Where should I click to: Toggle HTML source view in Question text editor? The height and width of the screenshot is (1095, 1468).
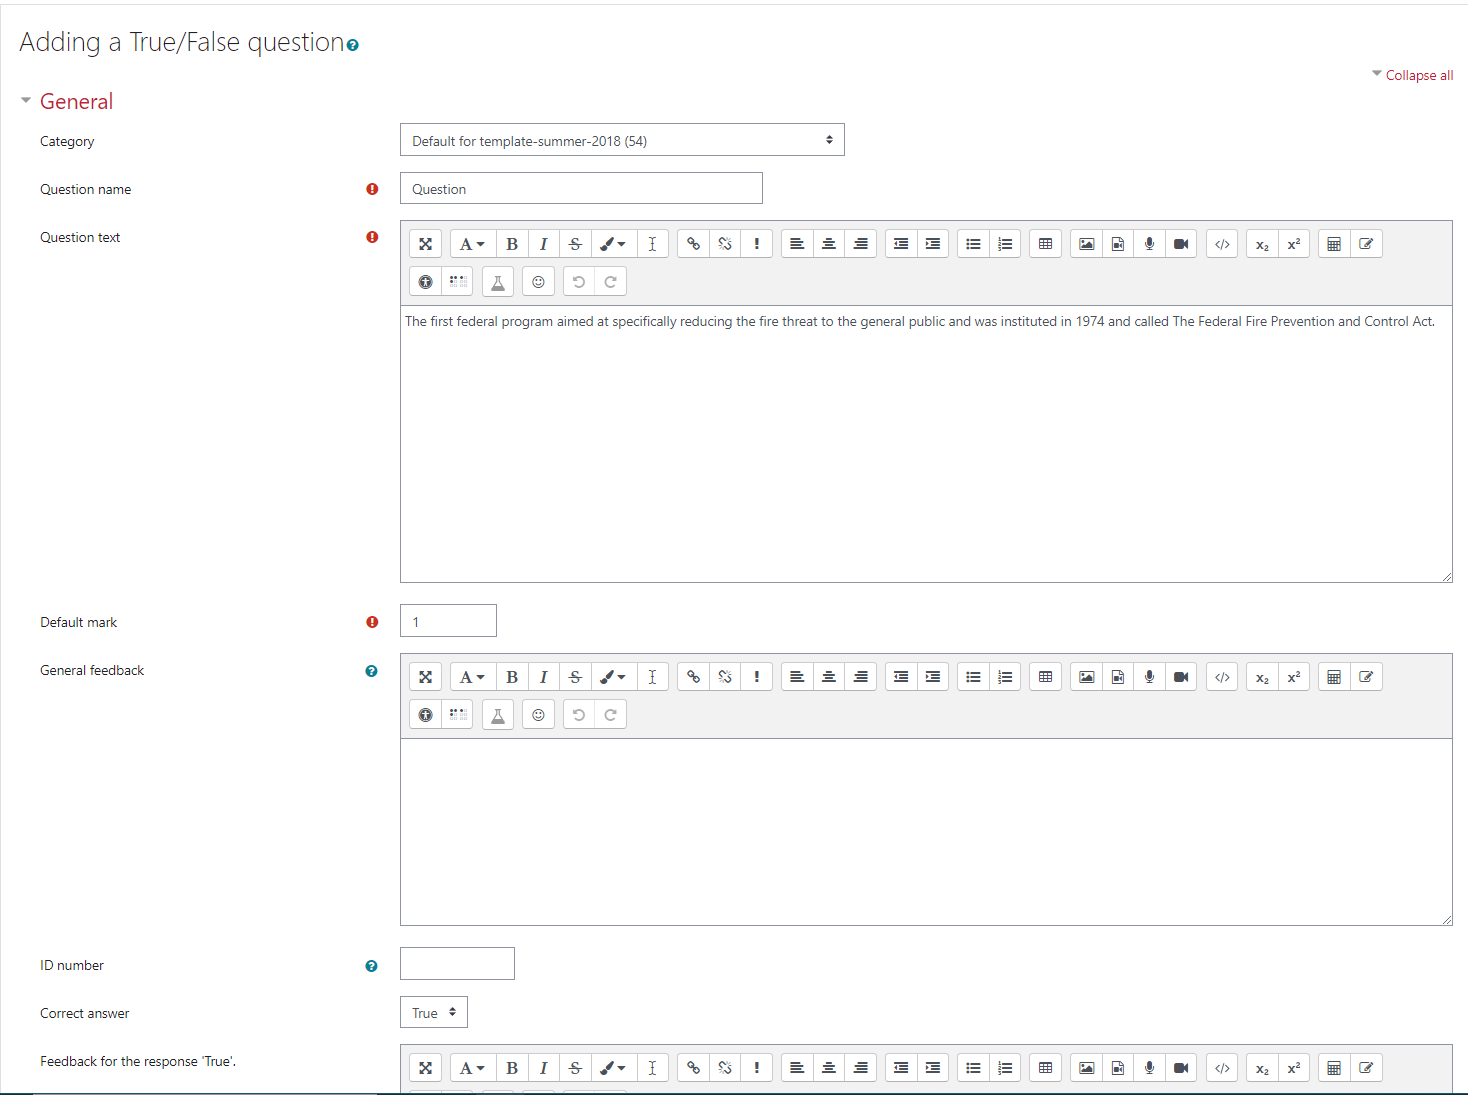pos(1222,244)
